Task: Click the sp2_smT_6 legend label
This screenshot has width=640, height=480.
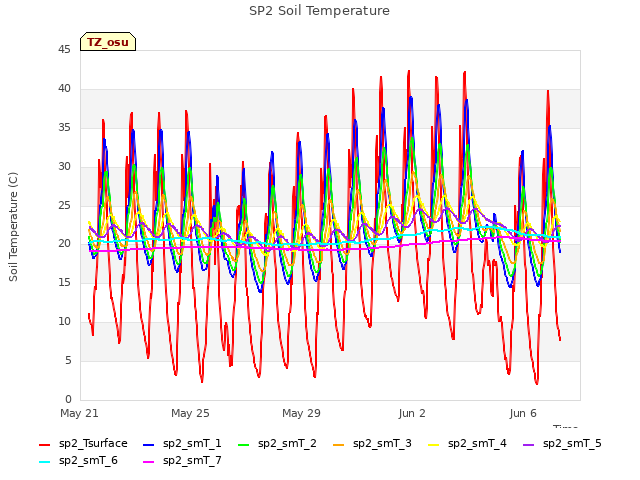Action: (88, 461)
